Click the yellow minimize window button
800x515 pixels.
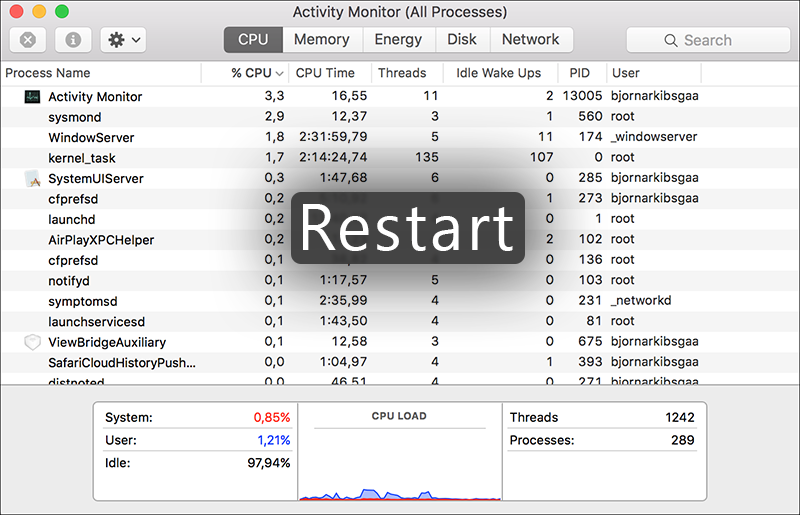(39, 11)
